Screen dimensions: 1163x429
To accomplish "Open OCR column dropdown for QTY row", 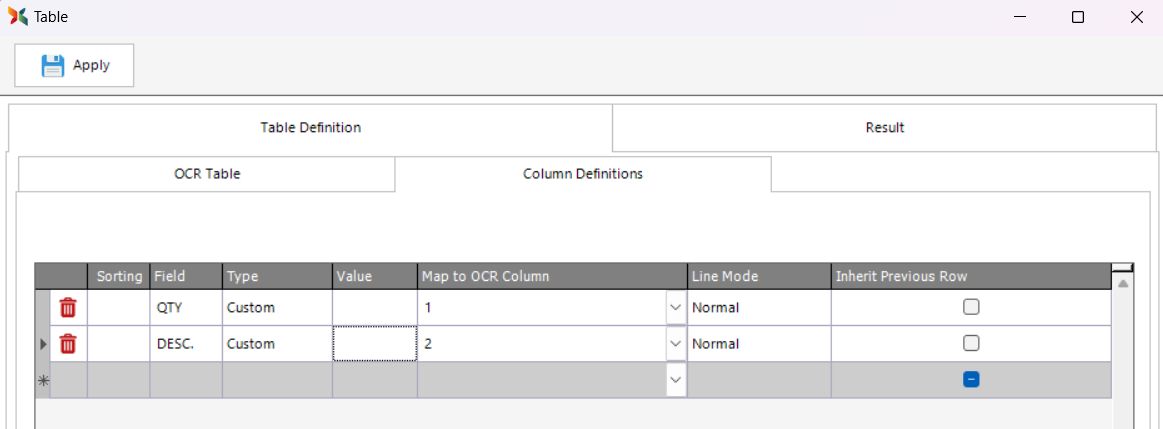I will (x=675, y=308).
